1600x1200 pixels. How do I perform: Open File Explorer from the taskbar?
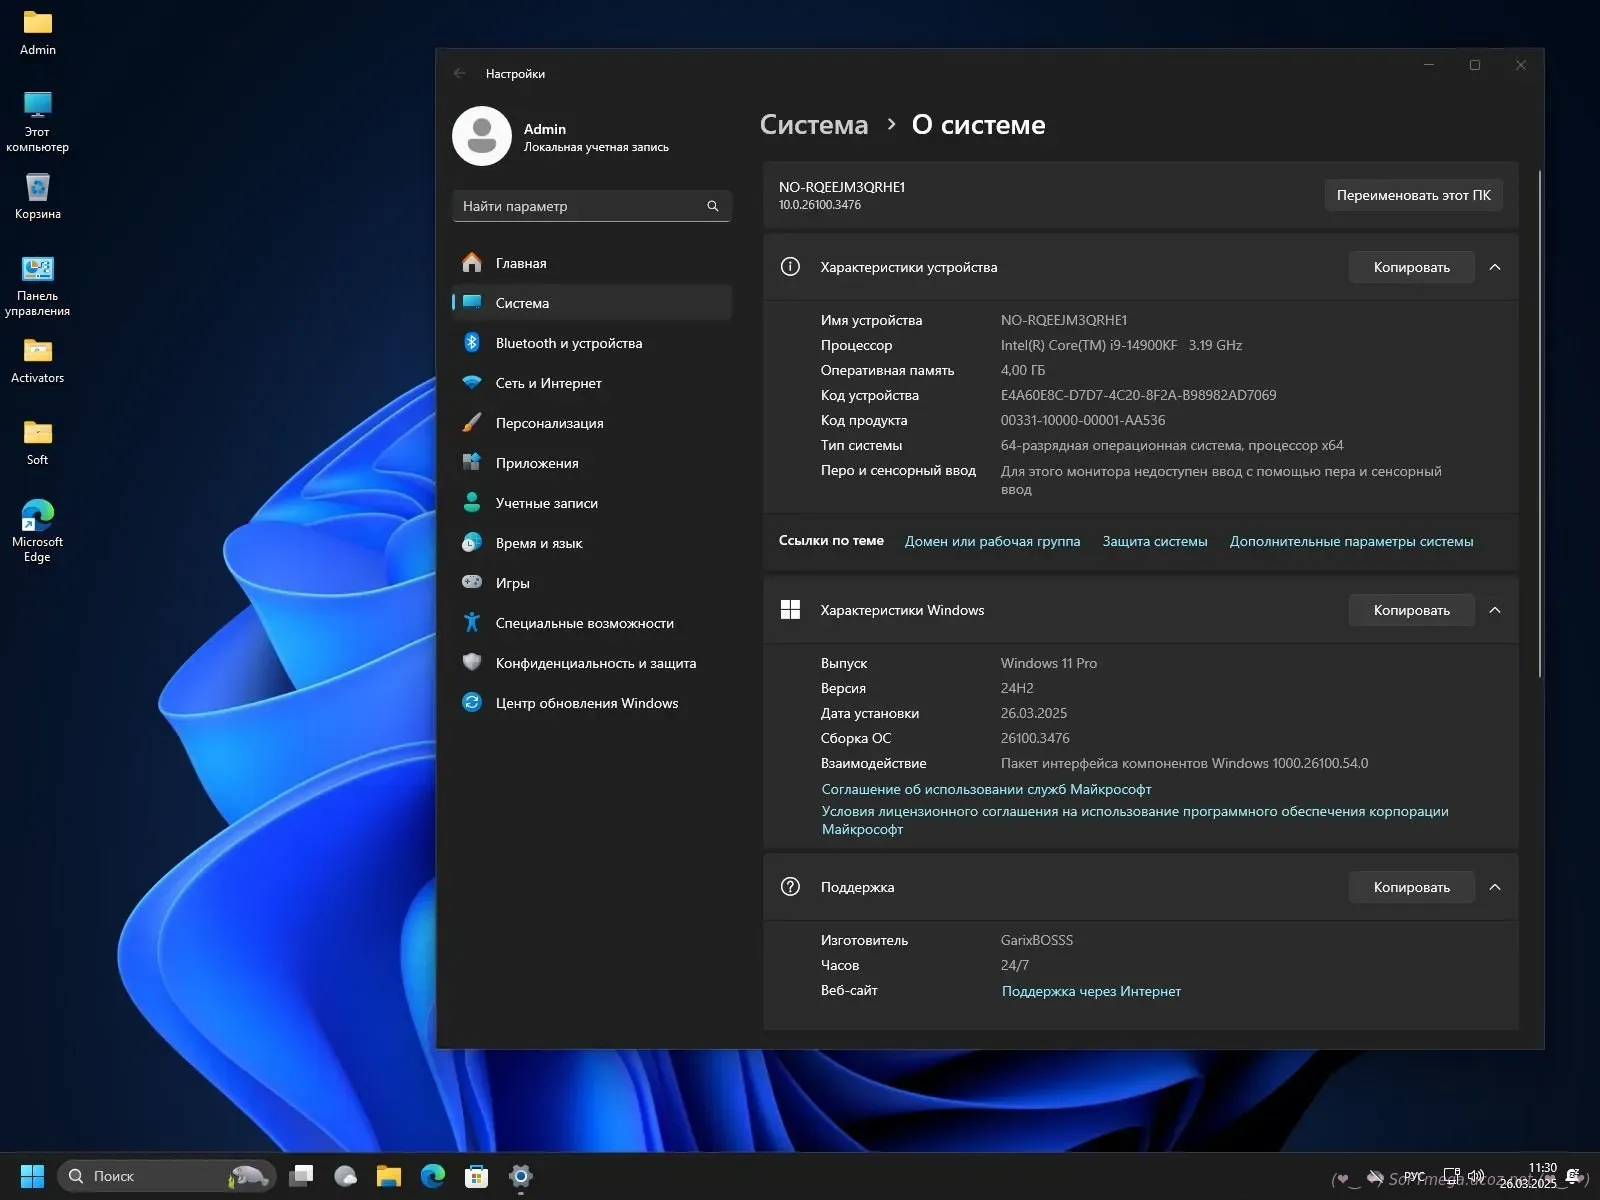[x=389, y=1176]
